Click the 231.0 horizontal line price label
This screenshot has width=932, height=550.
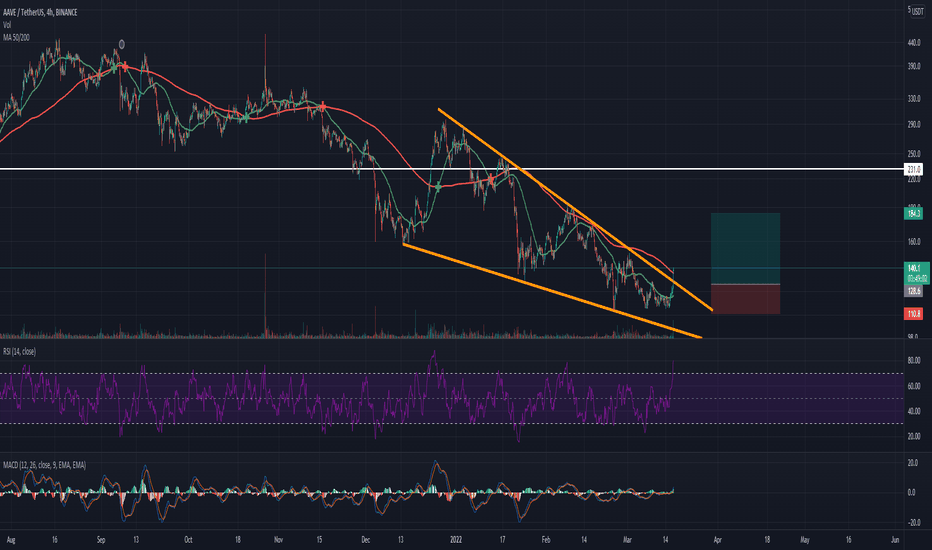pos(913,169)
